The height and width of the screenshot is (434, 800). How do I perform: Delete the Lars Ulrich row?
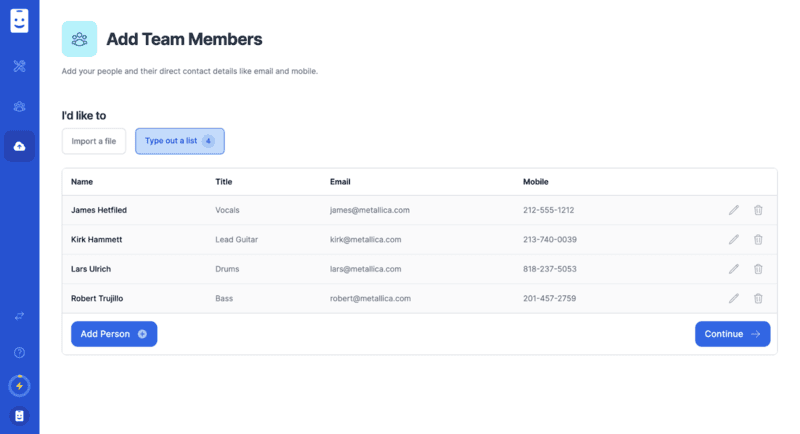coord(758,269)
